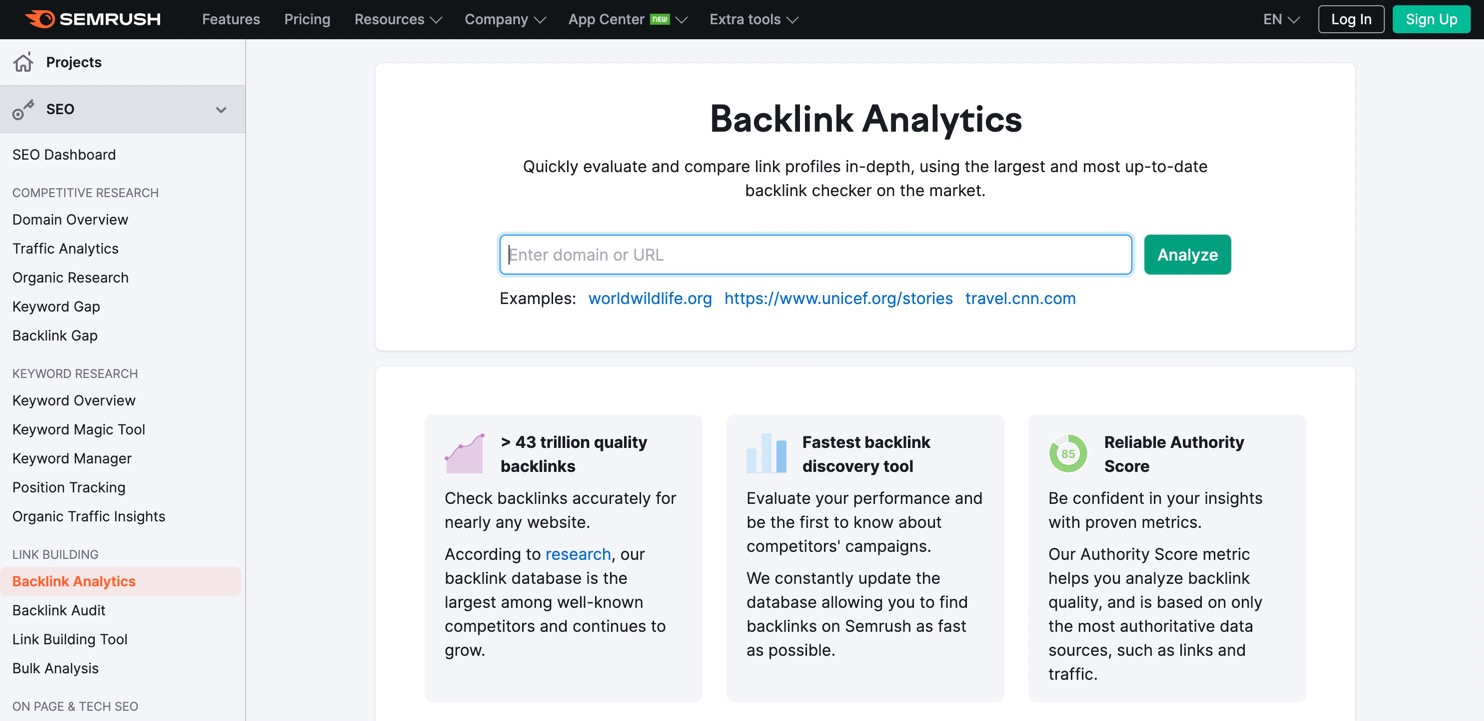Go to the Pricing page
Viewport: 1484px width, 721px height.
pyautogui.click(x=306, y=19)
